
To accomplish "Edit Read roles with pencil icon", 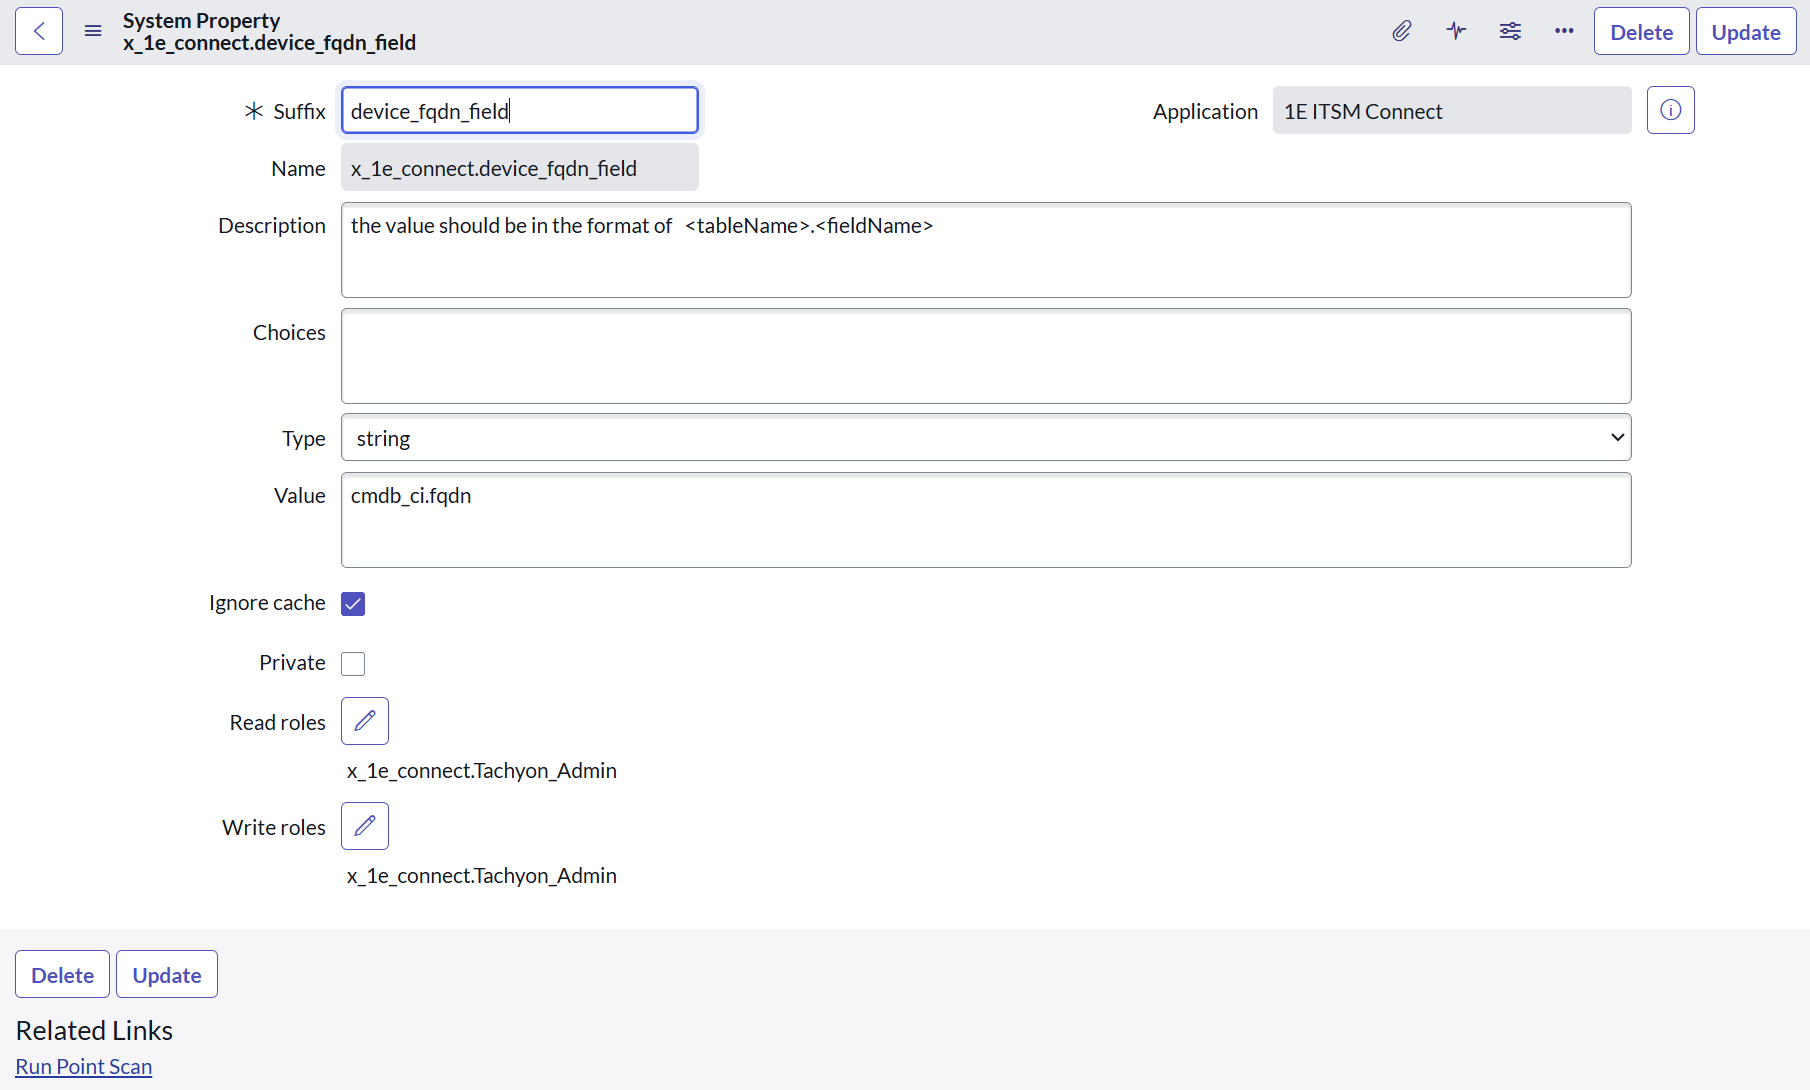I will 365,721.
